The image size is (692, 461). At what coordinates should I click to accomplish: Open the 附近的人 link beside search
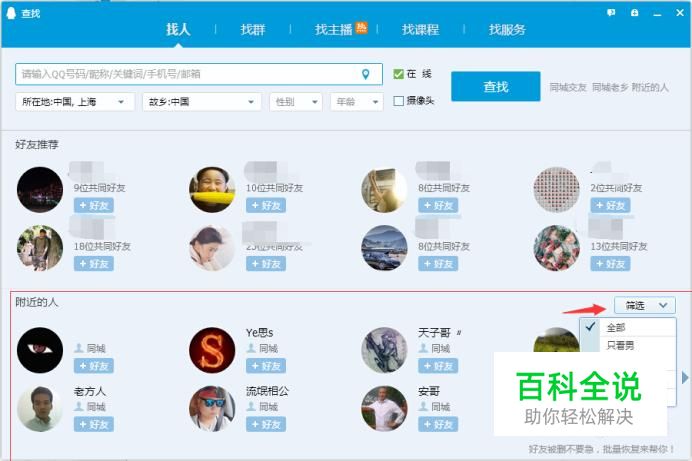point(650,87)
